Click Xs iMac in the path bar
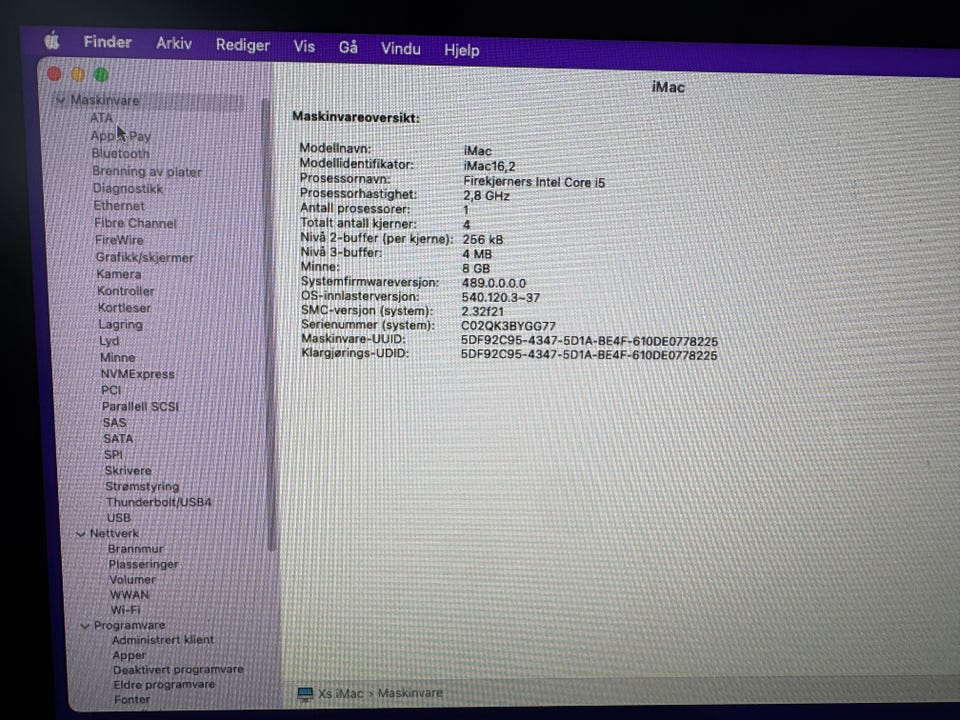 pyautogui.click(x=340, y=694)
